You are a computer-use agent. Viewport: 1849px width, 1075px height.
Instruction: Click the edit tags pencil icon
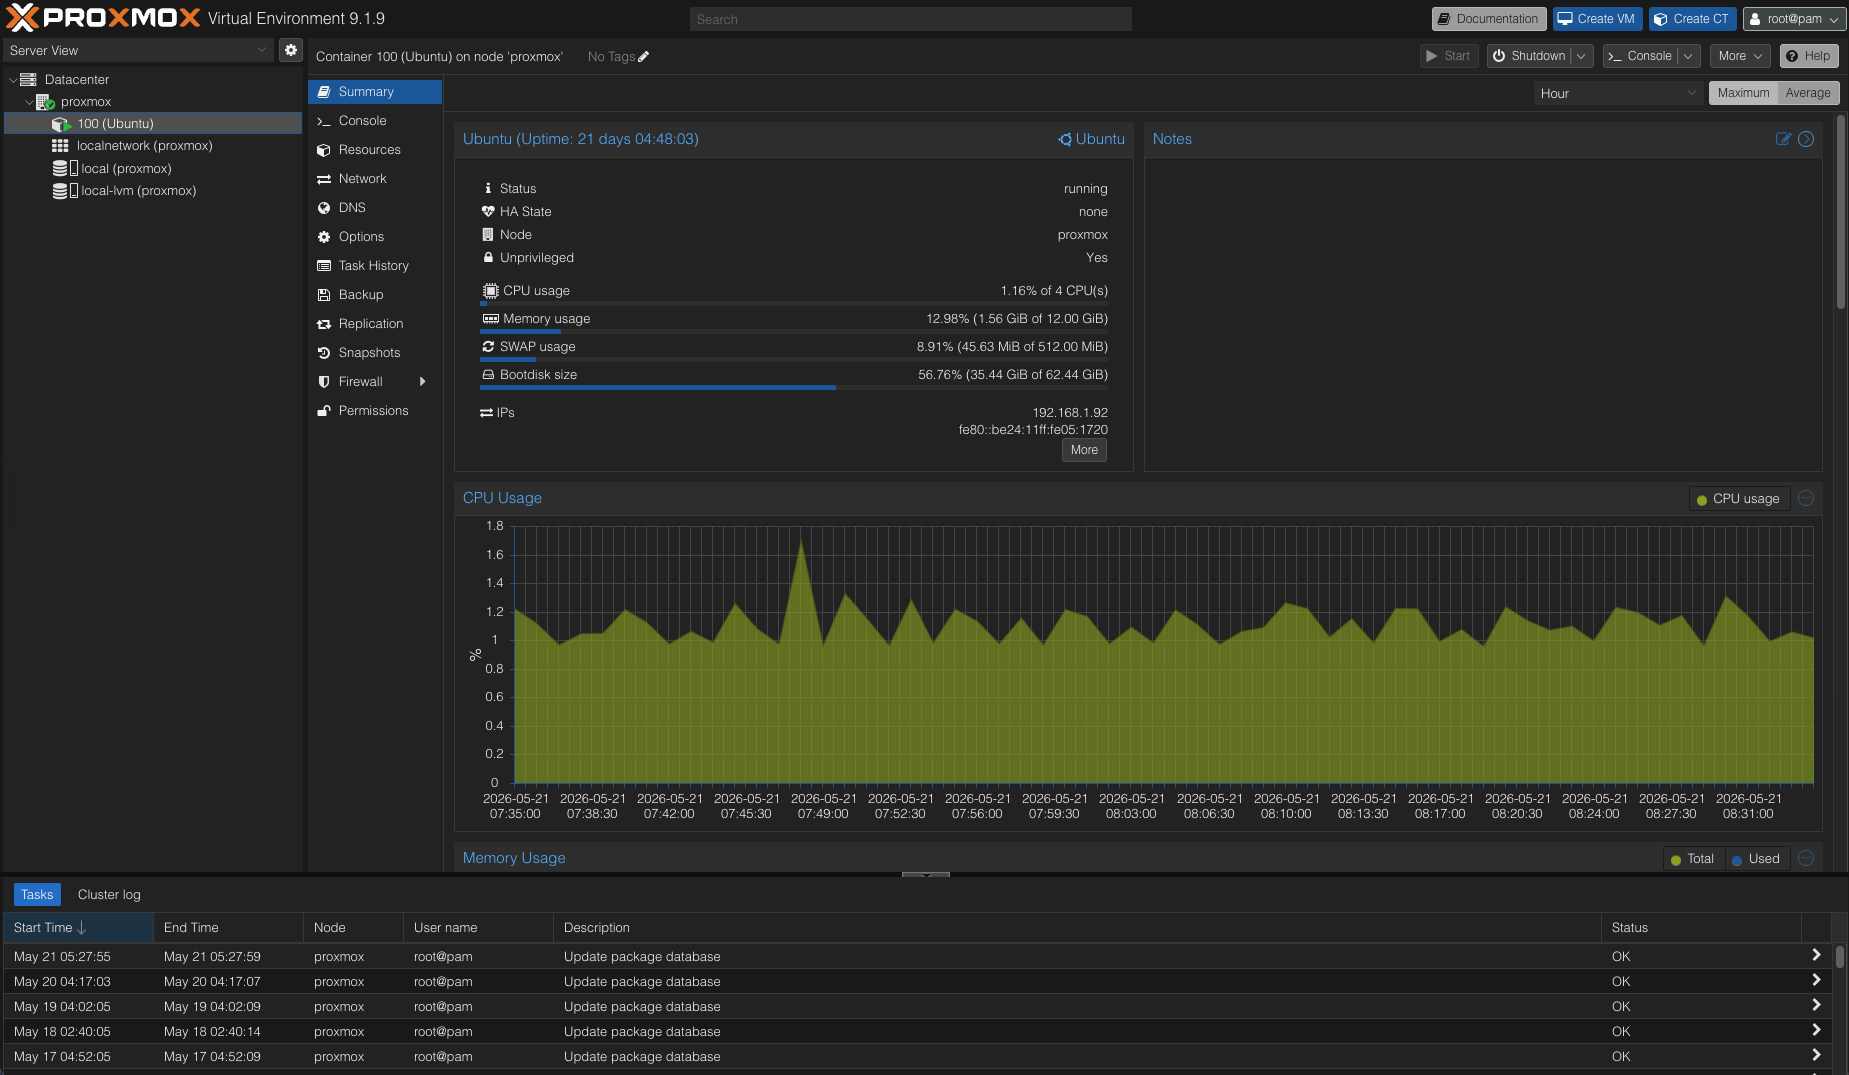[644, 57]
